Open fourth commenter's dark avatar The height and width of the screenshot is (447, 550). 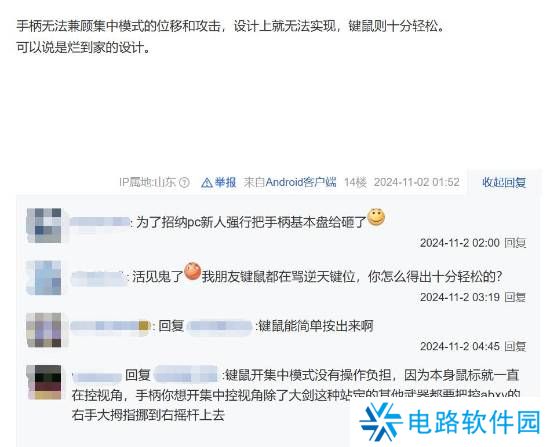point(44,382)
